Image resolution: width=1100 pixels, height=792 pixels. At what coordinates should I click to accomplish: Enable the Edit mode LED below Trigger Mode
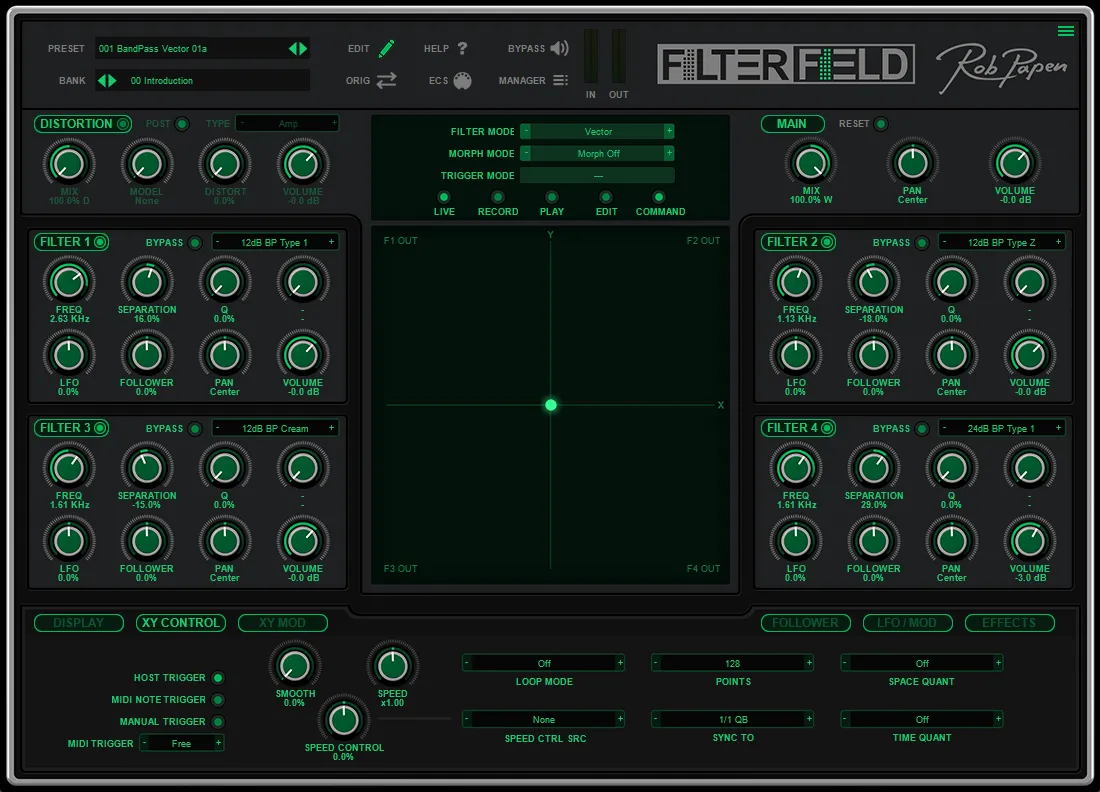click(x=605, y=197)
